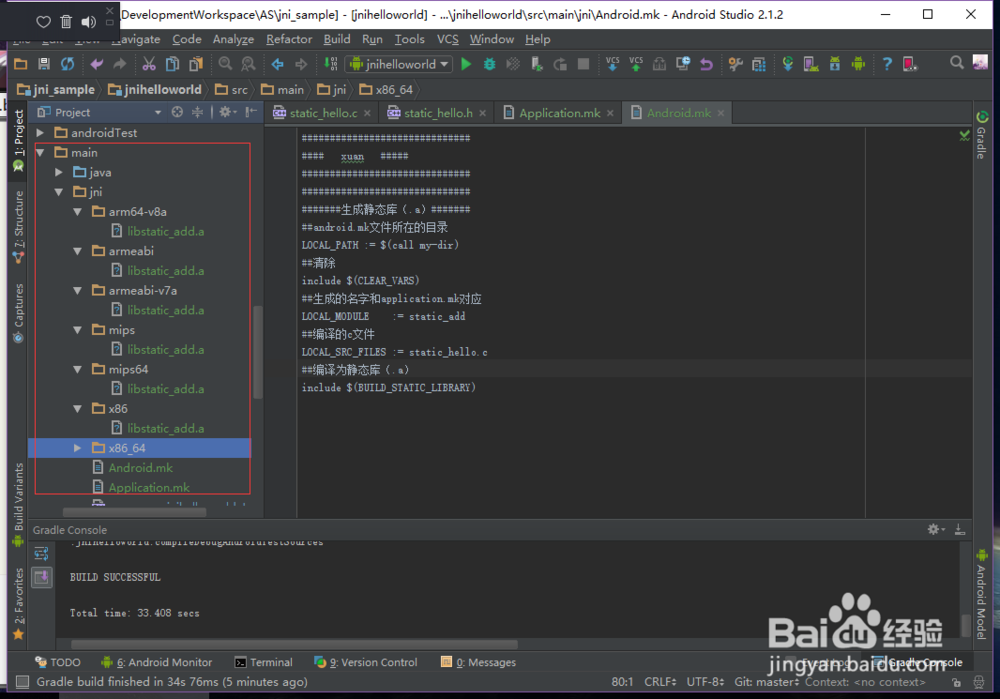Toggle soft-wrap icon in Gradle Console
Viewport: 1000px width, 699px height.
tap(41, 553)
